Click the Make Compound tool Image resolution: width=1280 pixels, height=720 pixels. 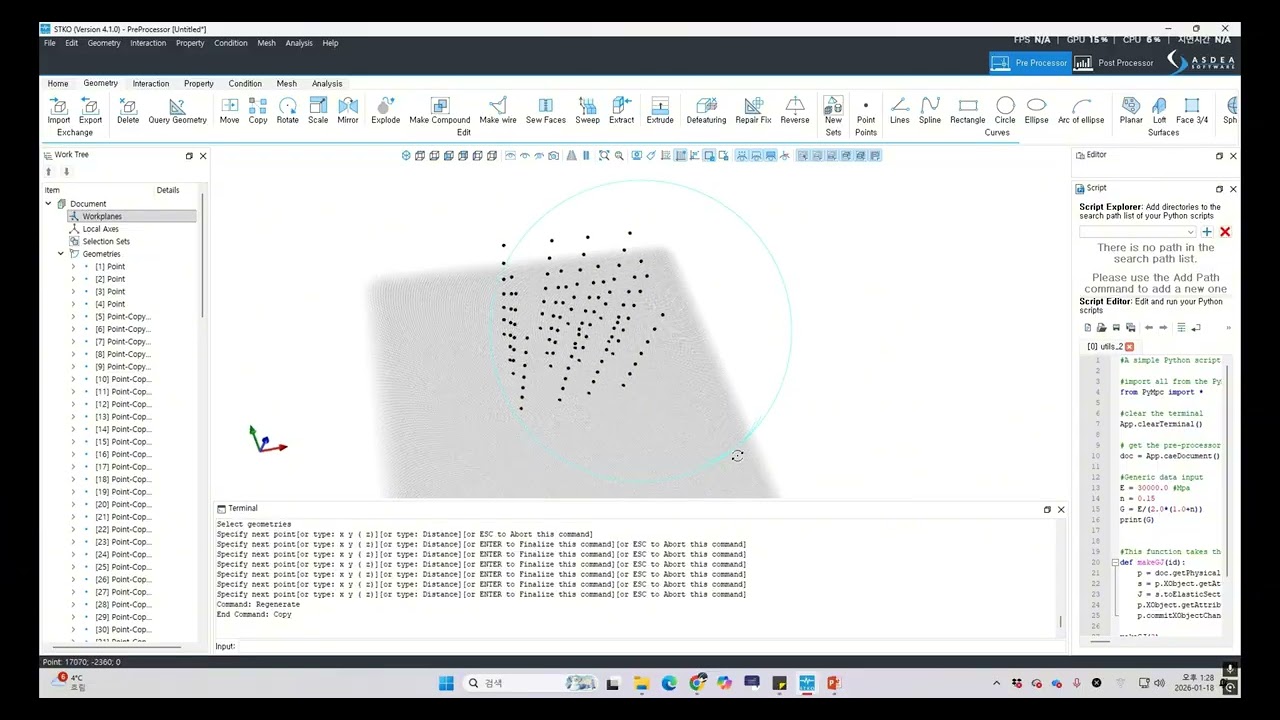pos(440,110)
